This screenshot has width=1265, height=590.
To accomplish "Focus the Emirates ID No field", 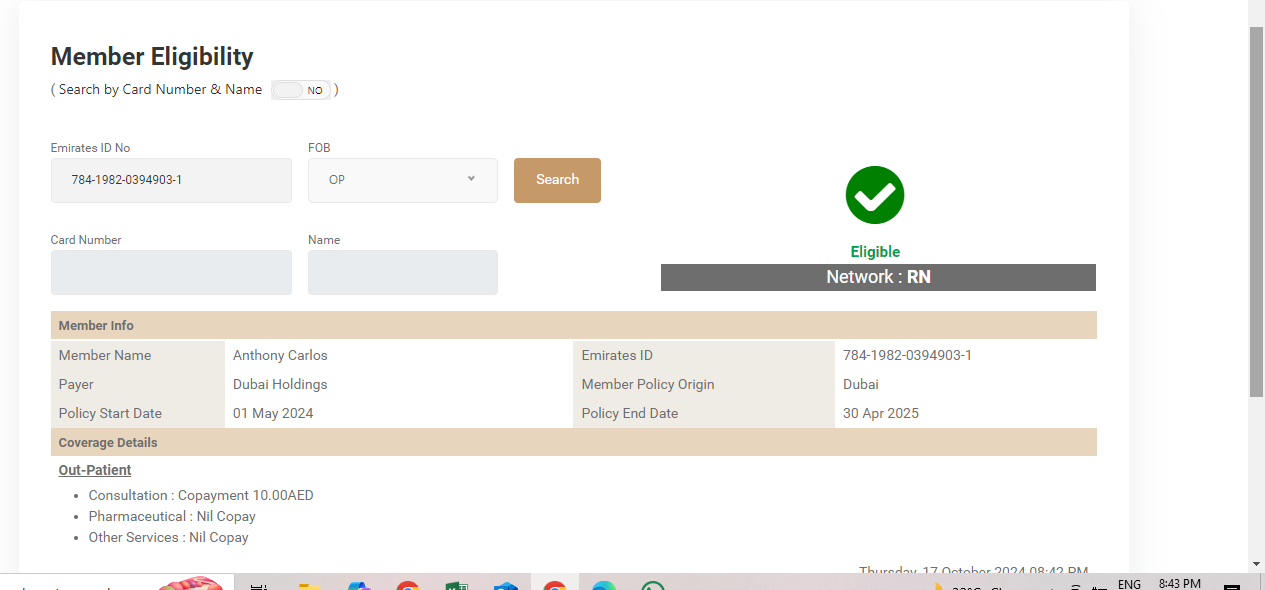I will tap(171, 180).
